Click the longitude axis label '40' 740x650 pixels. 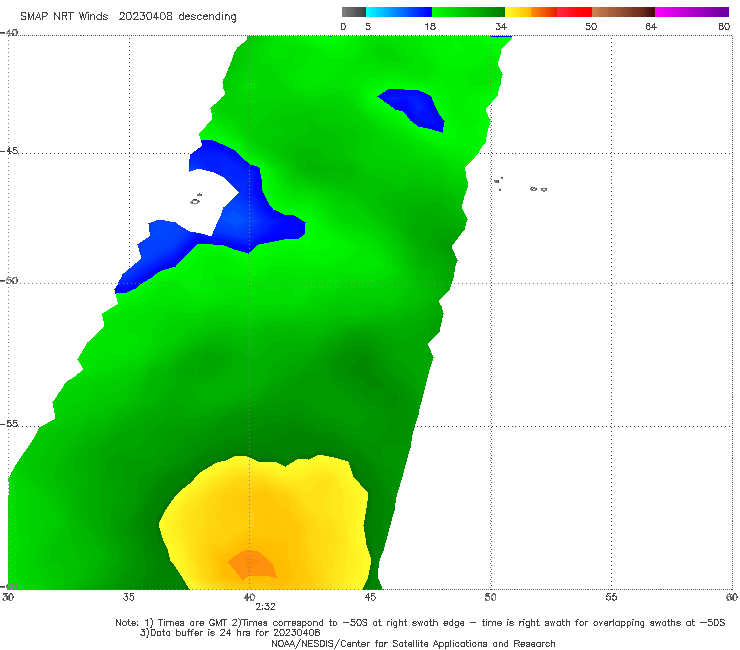(x=249, y=597)
